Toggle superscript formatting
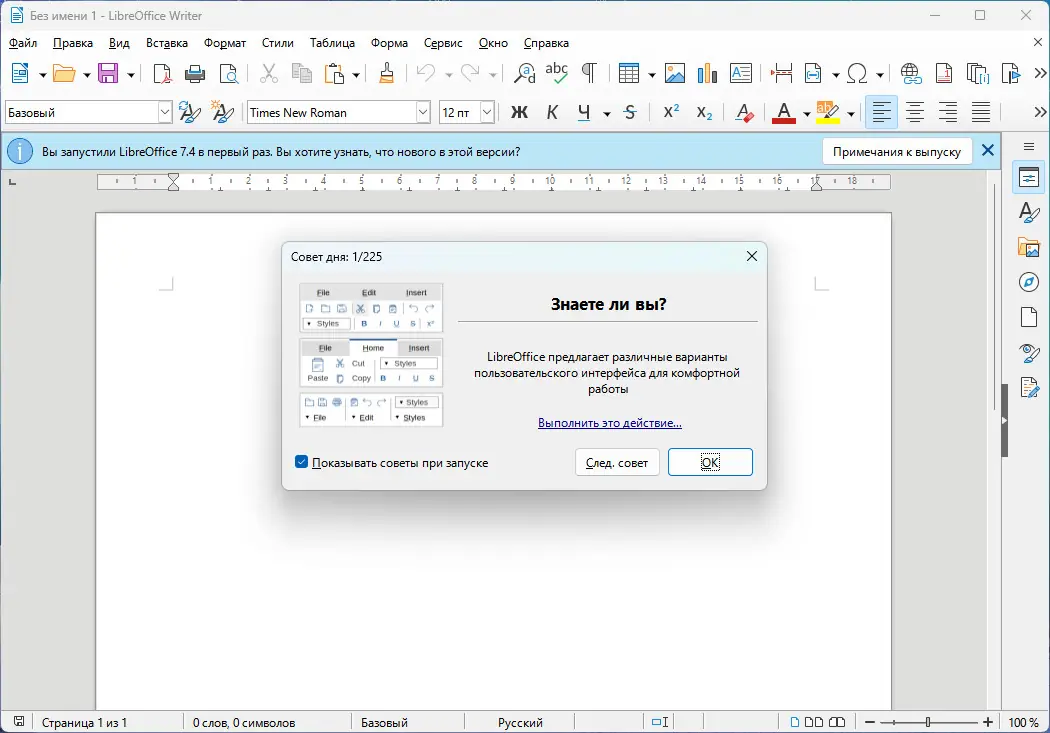Viewport: 1050px width, 733px height. coord(671,112)
